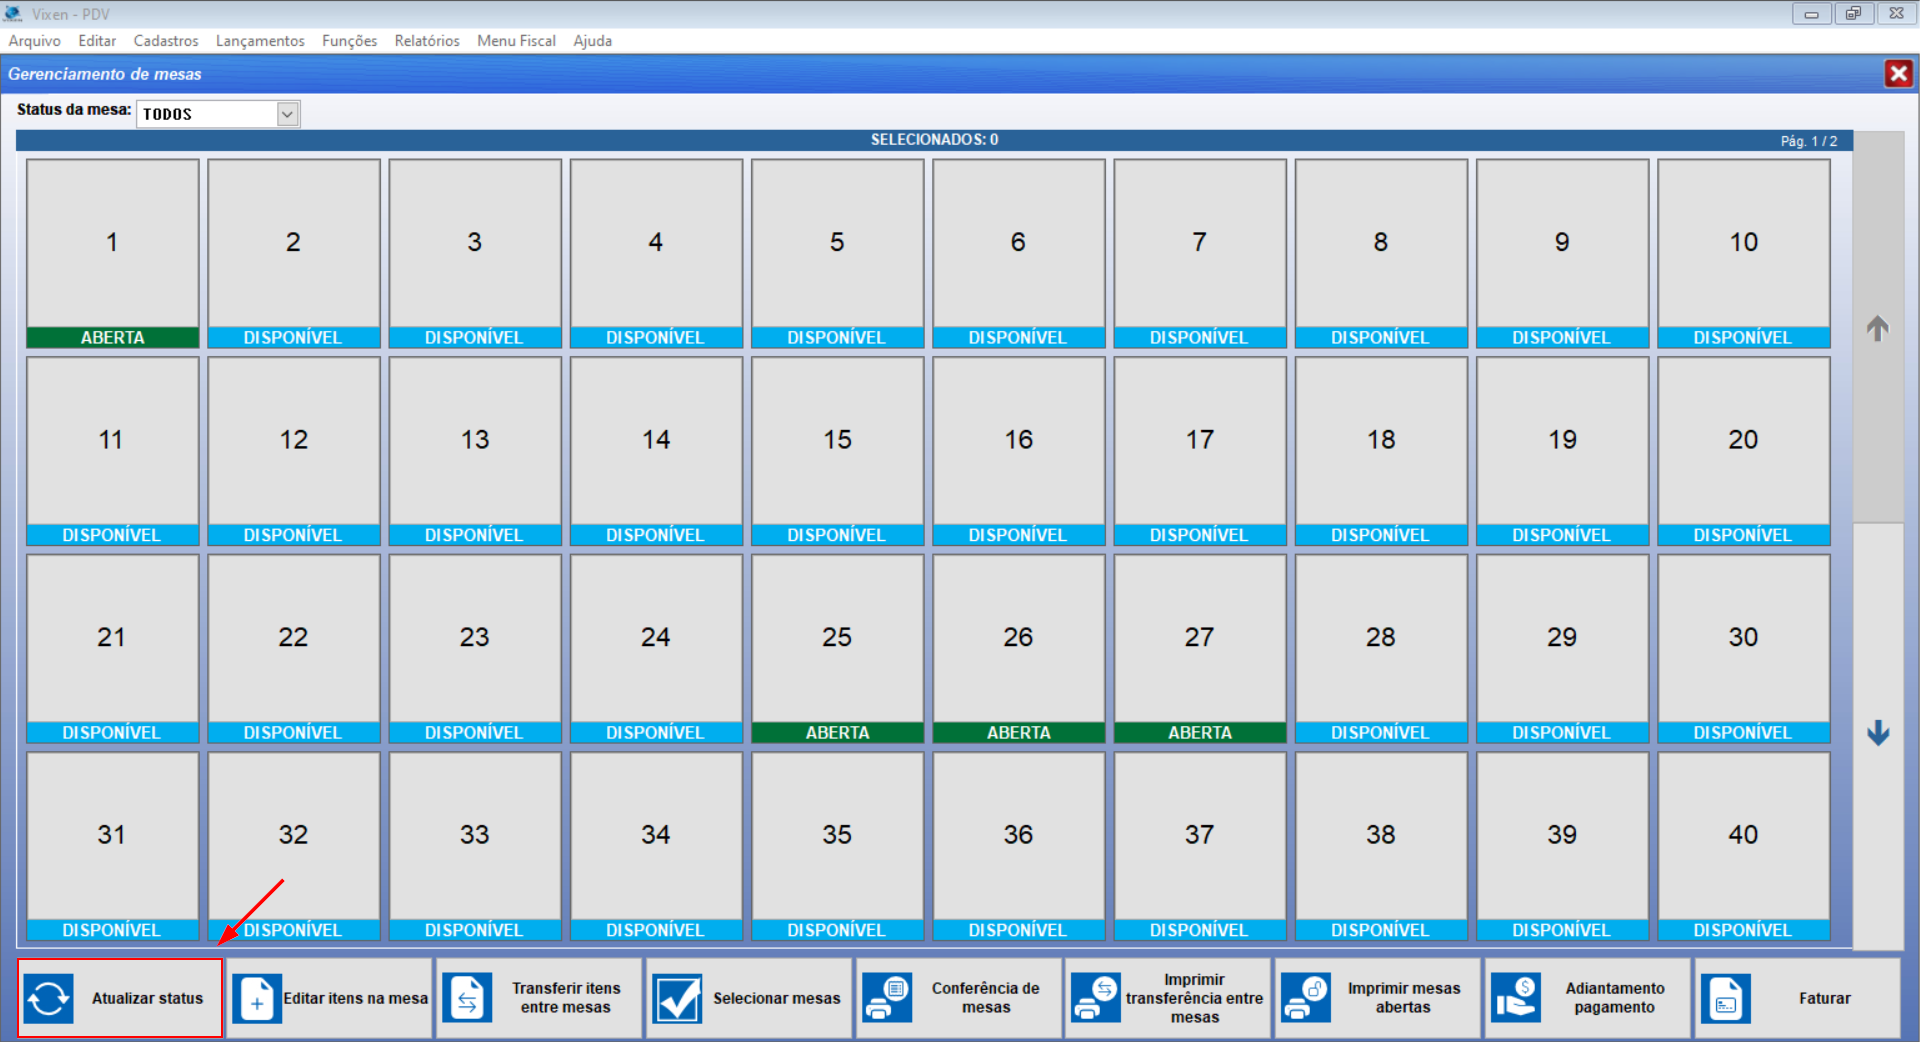The height and width of the screenshot is (1042, 1920).
Task: Click the Editar itens na mesa document icon
Action: tap(257, 998)
